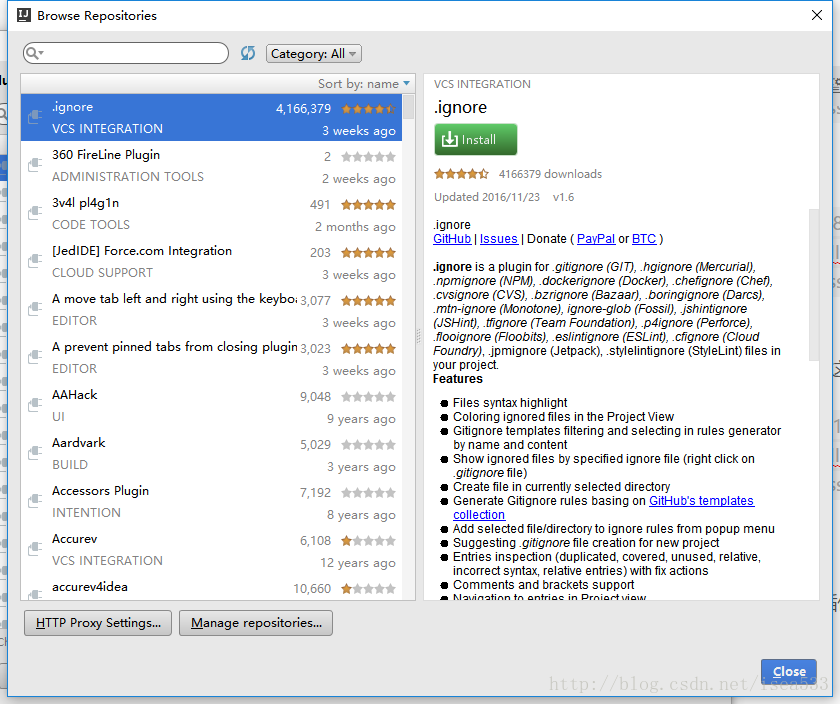Click the description pane scrollbar
840x704 pixels.
[814, 284]
